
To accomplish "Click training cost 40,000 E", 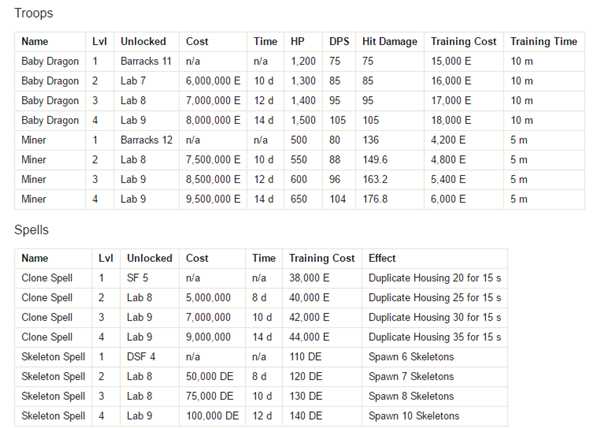I will [x=309, y=298].
